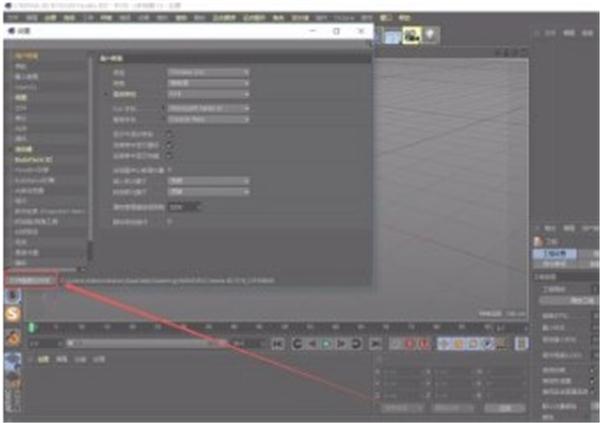Open the language dropdown showing Chinese (cn)
600x423 pixels.
click(x=209, y=72)
